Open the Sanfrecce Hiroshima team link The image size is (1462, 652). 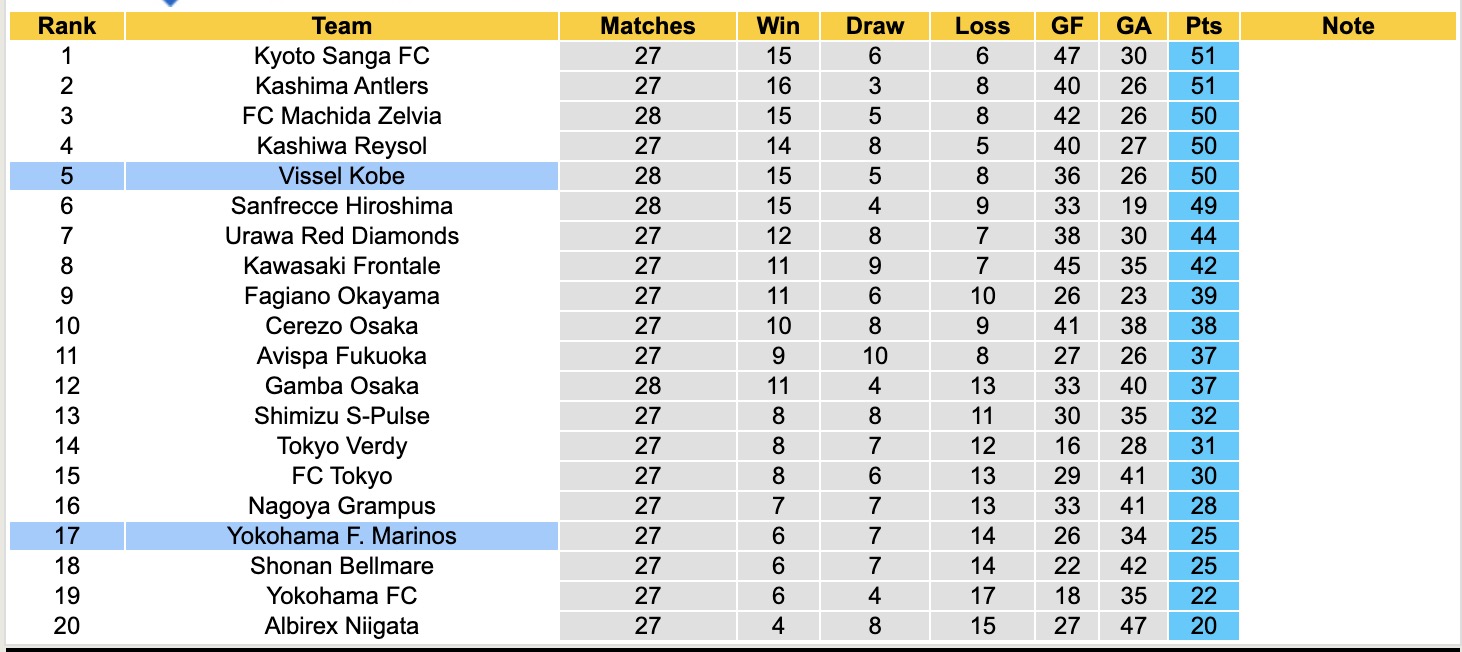(x=341, y=206)
